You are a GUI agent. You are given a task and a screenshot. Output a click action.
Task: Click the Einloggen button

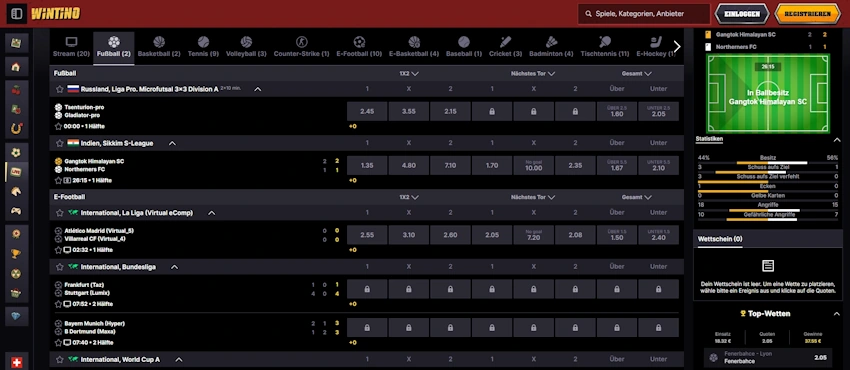(x=742, y=14)
